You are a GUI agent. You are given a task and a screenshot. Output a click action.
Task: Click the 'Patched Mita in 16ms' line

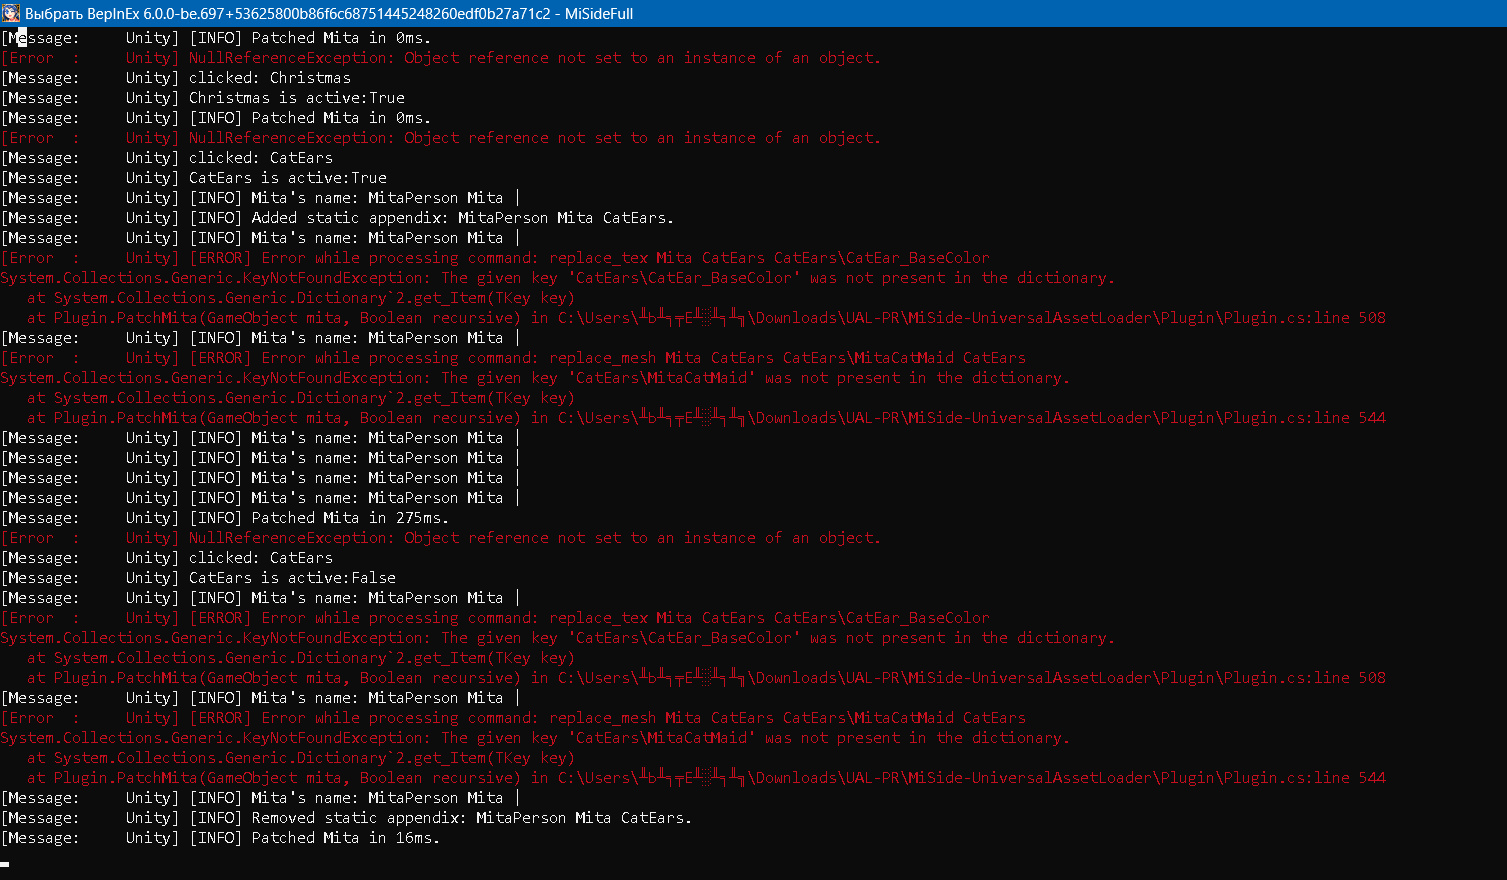point(314,838)
